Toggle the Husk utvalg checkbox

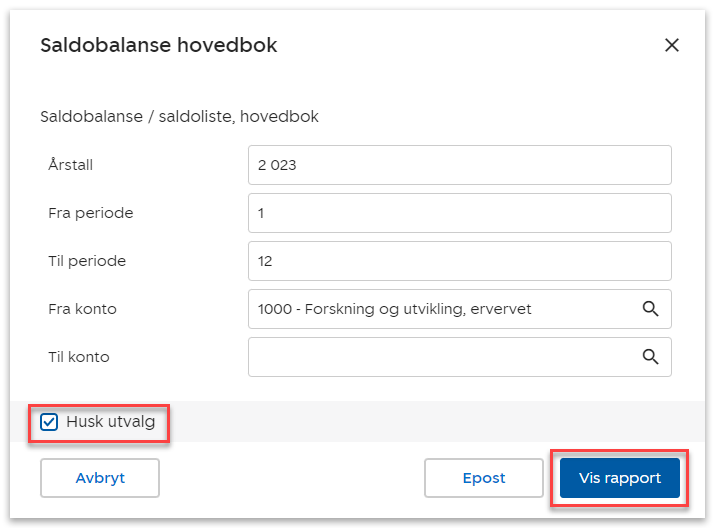click(49, 422)
